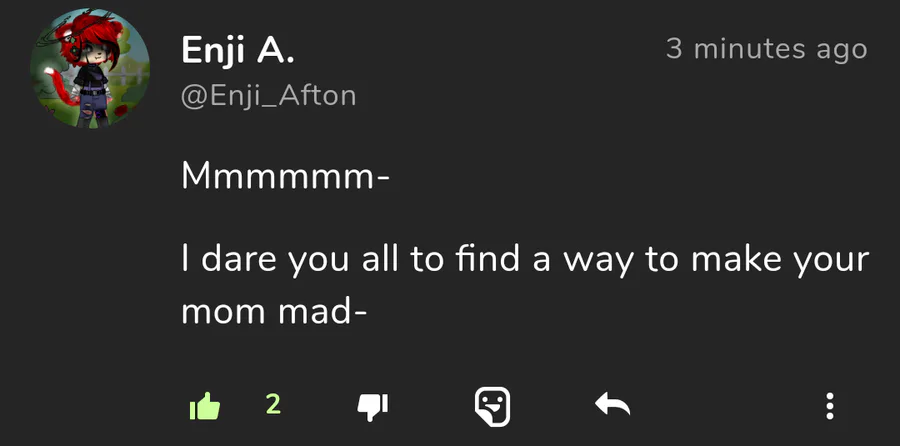Viewport: 900px width, 446px height.
Task: Like the post with thumbs-up icon
Action: [x=205, y=406]
